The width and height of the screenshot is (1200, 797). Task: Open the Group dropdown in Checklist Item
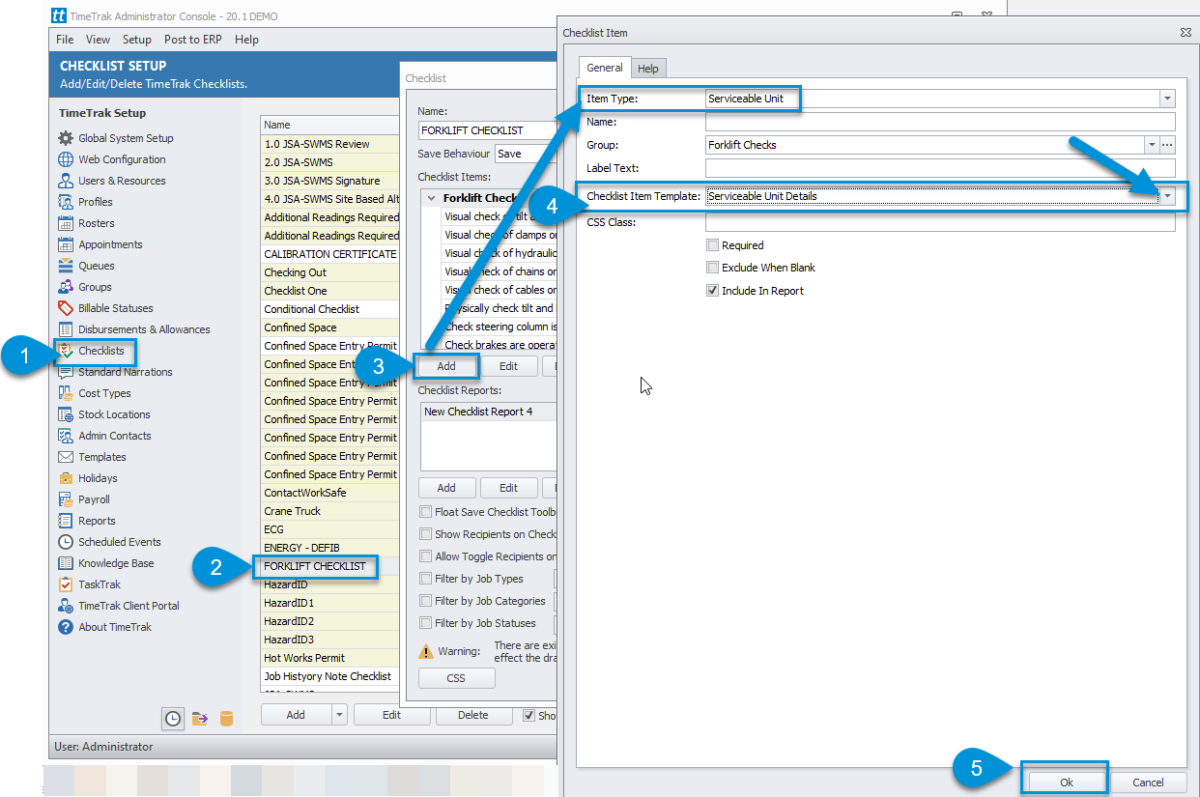[1150, 147]
